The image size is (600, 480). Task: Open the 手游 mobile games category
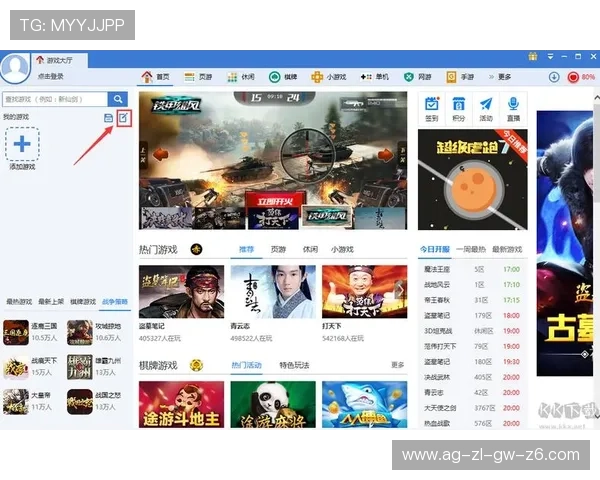tap(460, 77)
